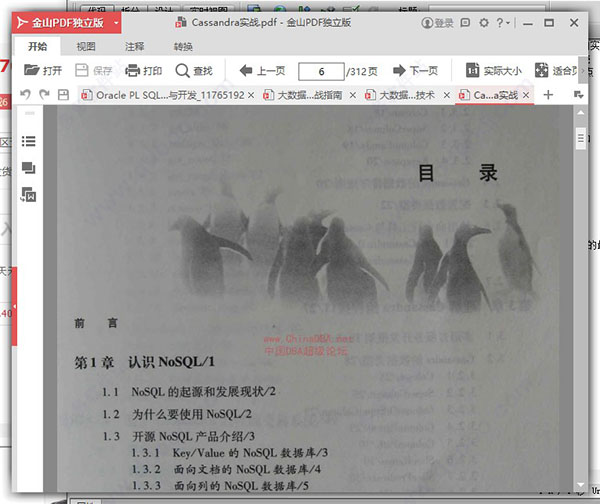Redo with the redo arrow icon
This screenshot has height=504, width=600.
tap(44, 94)
